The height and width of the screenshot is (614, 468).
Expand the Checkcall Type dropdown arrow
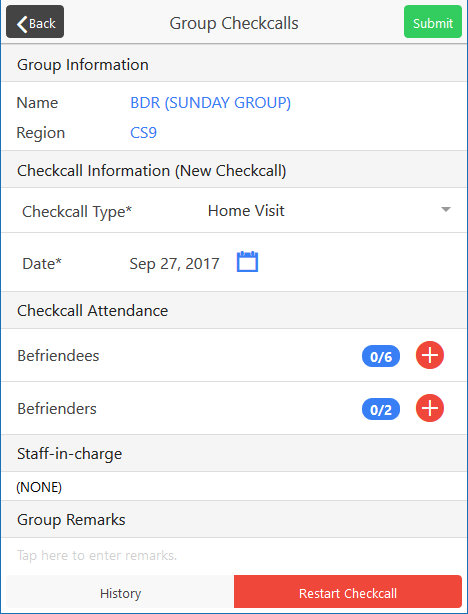click(x=446, y=210)
